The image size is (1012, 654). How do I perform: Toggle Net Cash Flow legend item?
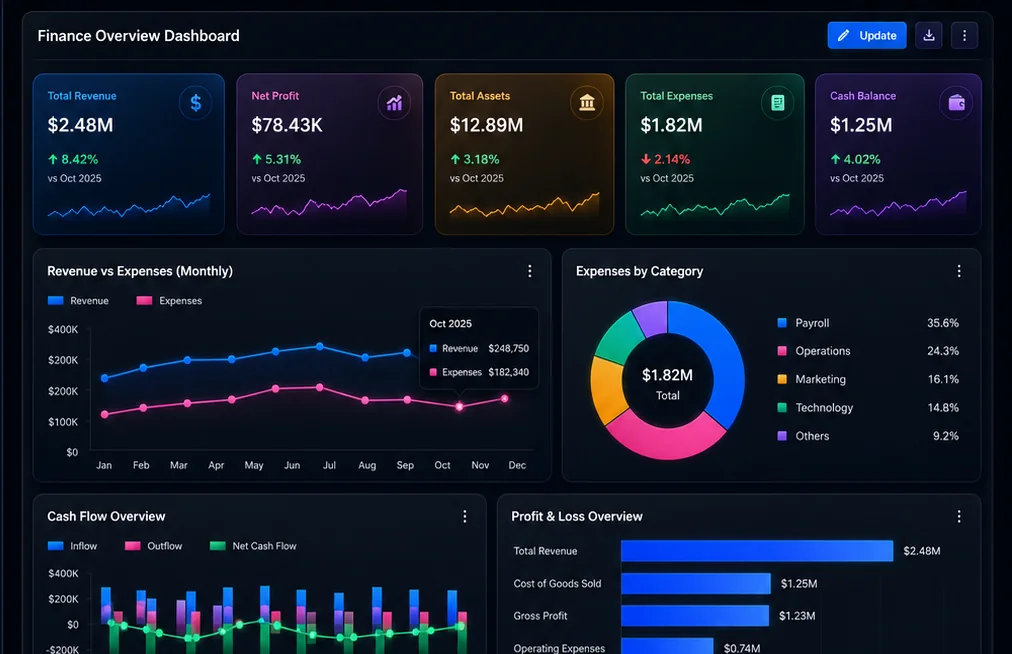coord(254,546)
